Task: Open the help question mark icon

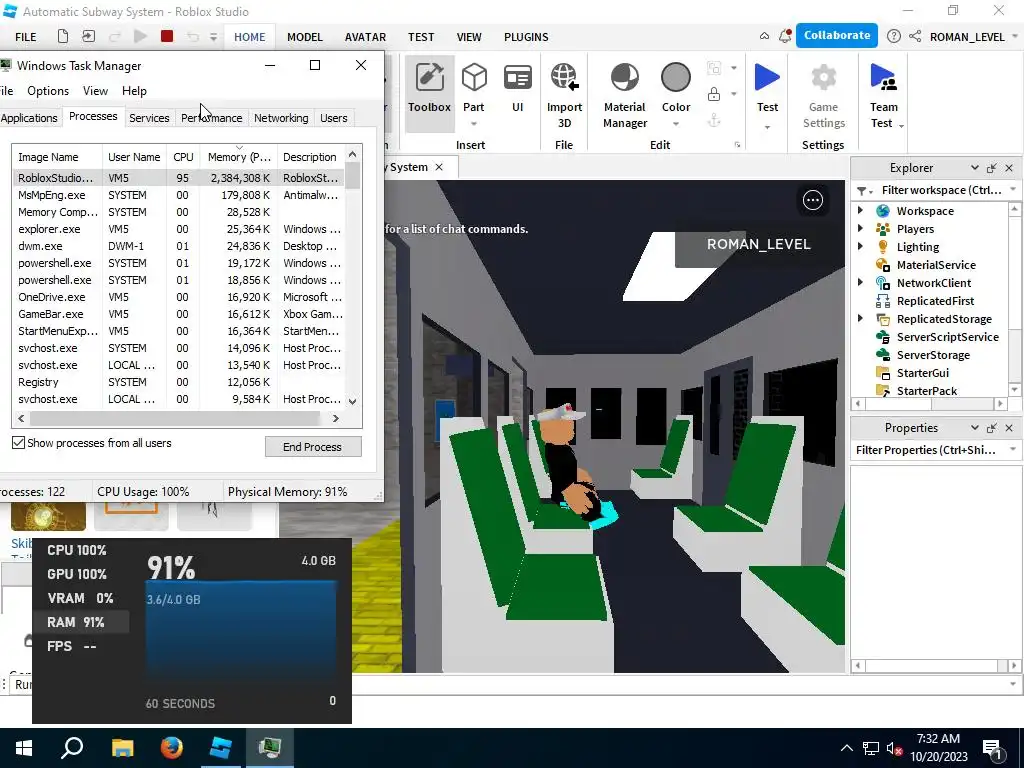Action: pyautogui.click(x=894, y=37)
